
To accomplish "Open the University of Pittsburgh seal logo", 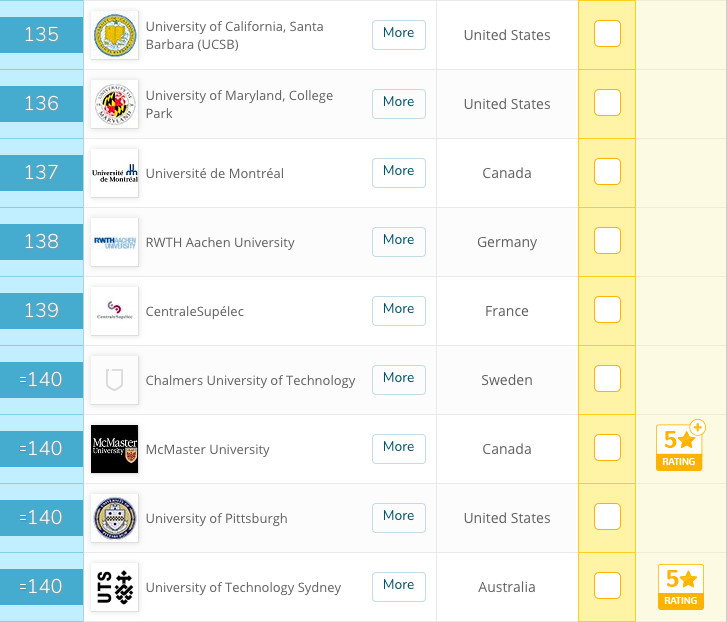I will [x=115, y=518].
